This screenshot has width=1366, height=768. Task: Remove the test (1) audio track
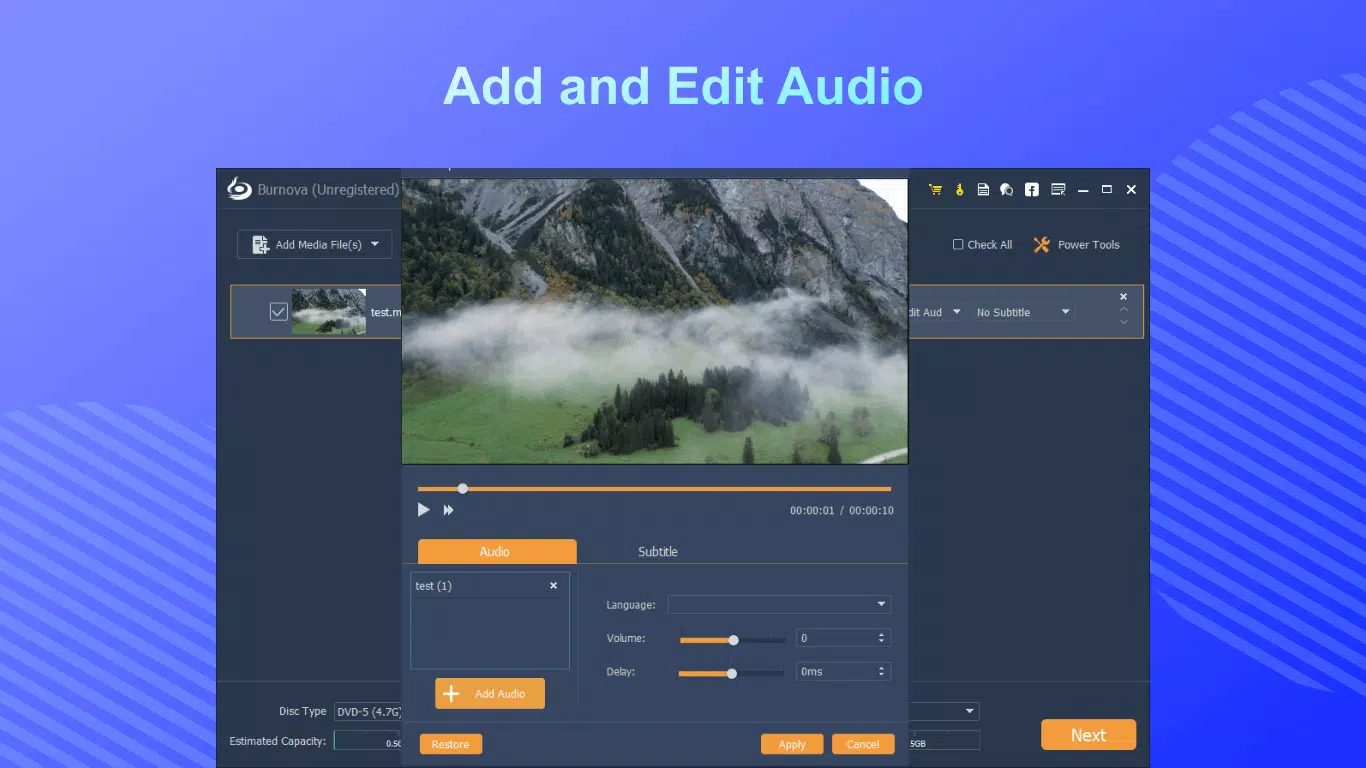[553, 586]
